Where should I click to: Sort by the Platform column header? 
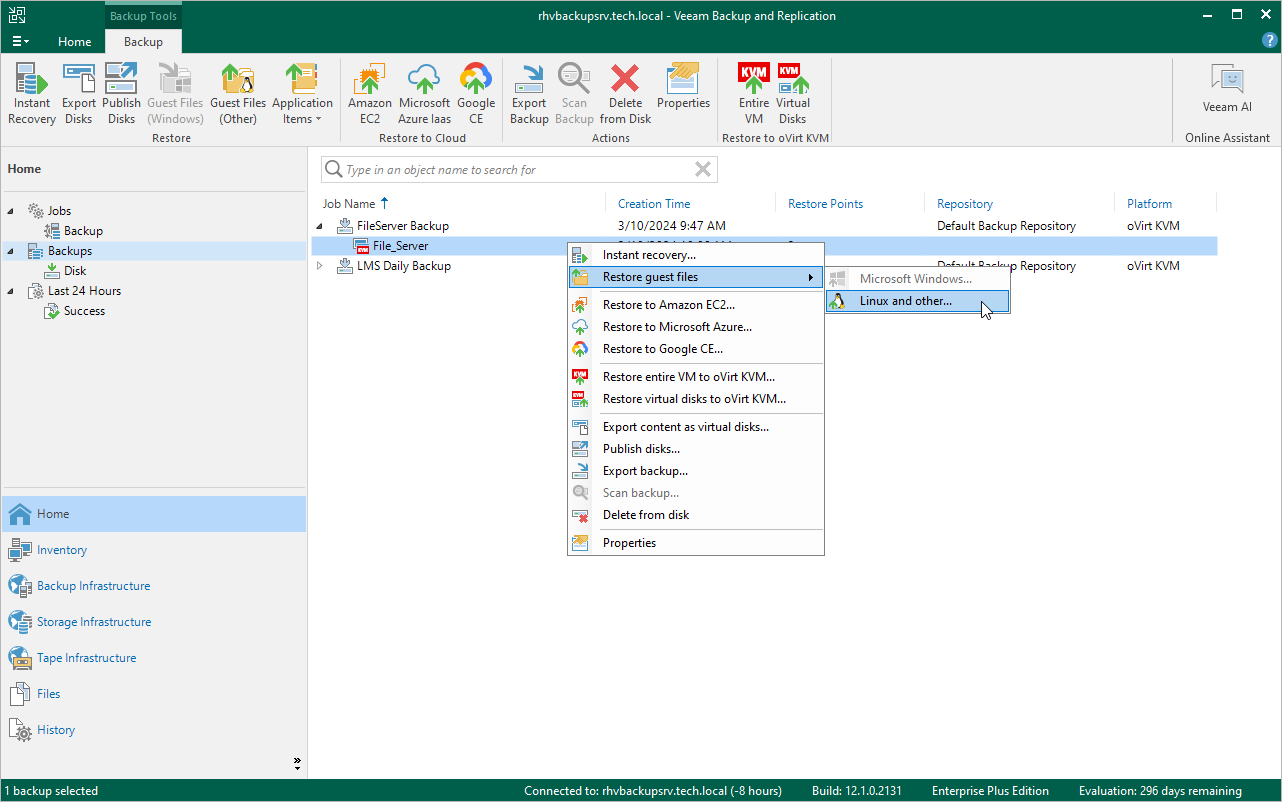click(1149, 204)
